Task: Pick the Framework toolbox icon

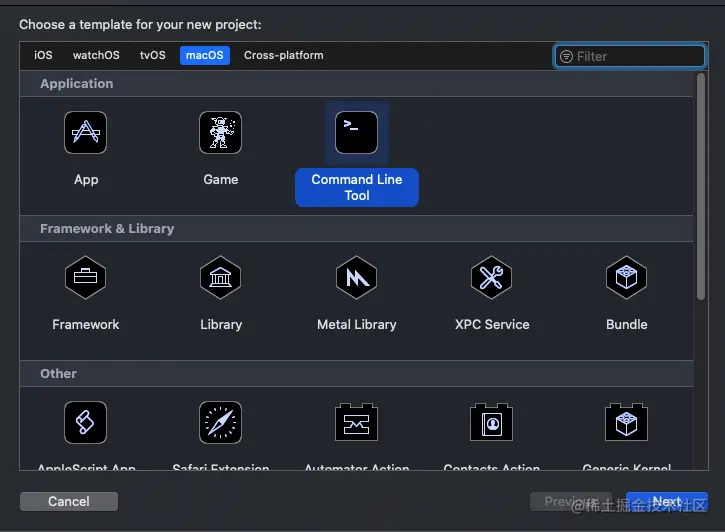Action: pyautogui.click(x=86, y=277)
